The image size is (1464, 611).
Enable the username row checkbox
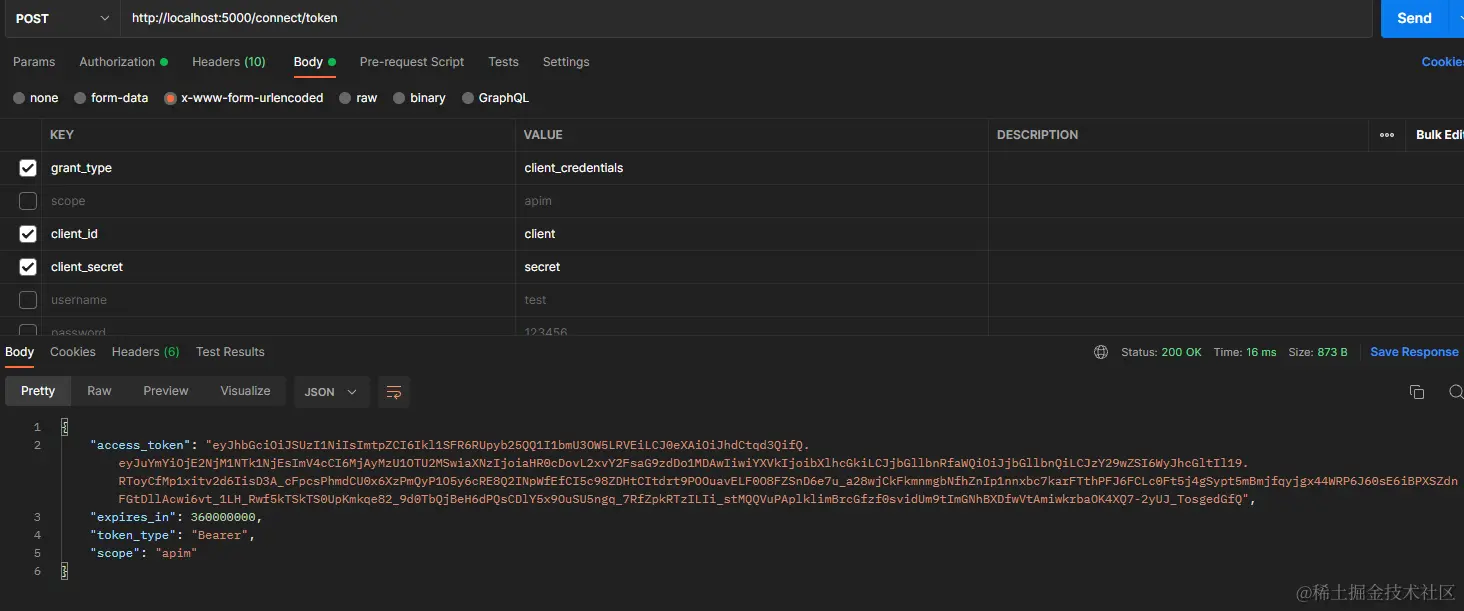coord(28,300)
